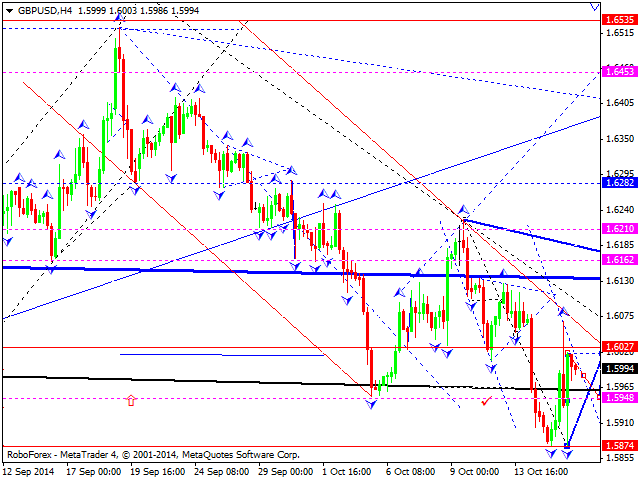Click the orange up arrow marker
Image resolution: width=640 pixels, height=480 pixels.
(131, 400)
